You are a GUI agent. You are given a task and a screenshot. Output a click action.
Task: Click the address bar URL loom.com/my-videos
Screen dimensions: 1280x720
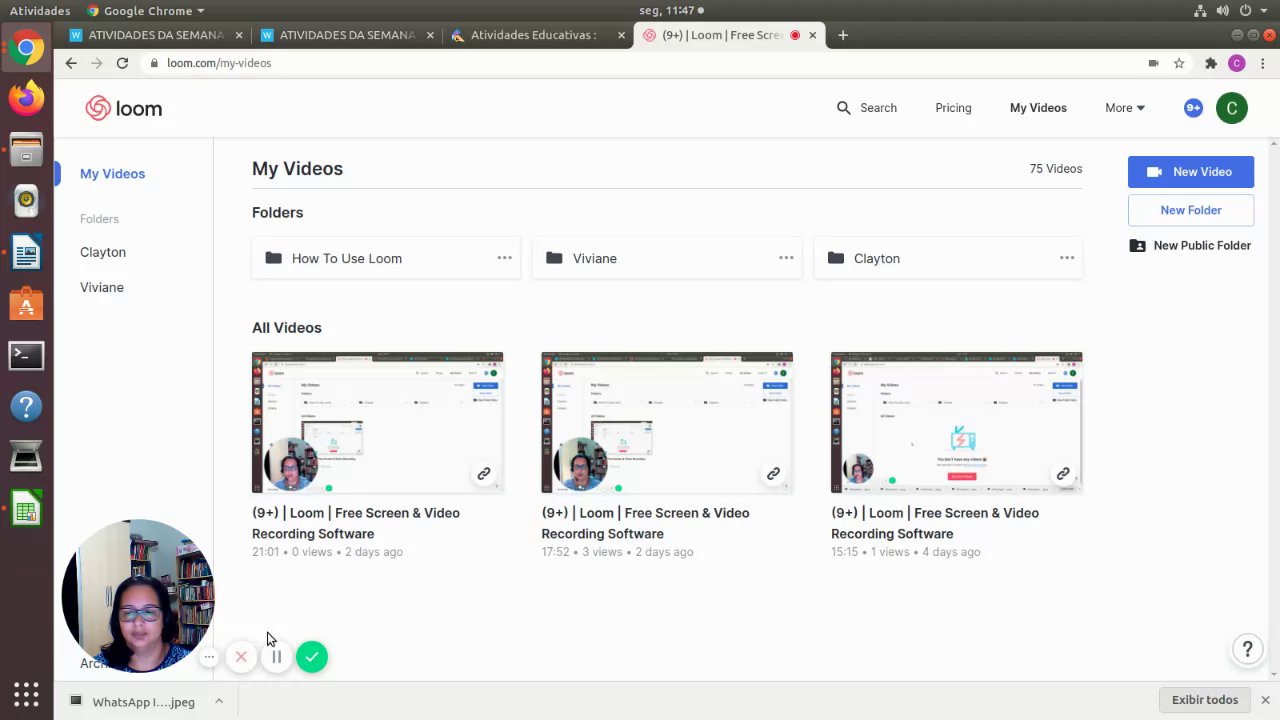coord(219,63)
